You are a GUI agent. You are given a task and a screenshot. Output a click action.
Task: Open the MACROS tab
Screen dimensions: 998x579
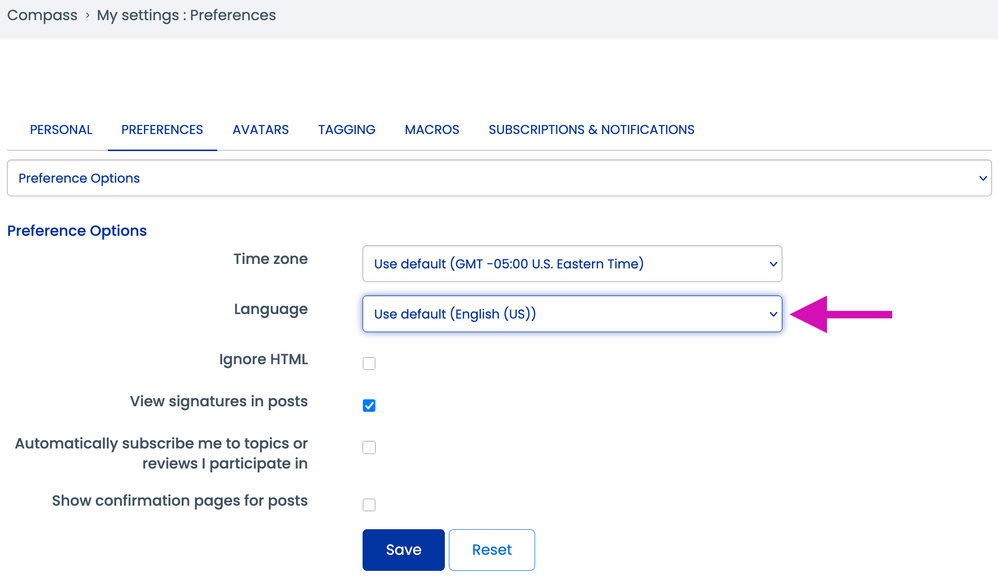click(x=432, y=129)
